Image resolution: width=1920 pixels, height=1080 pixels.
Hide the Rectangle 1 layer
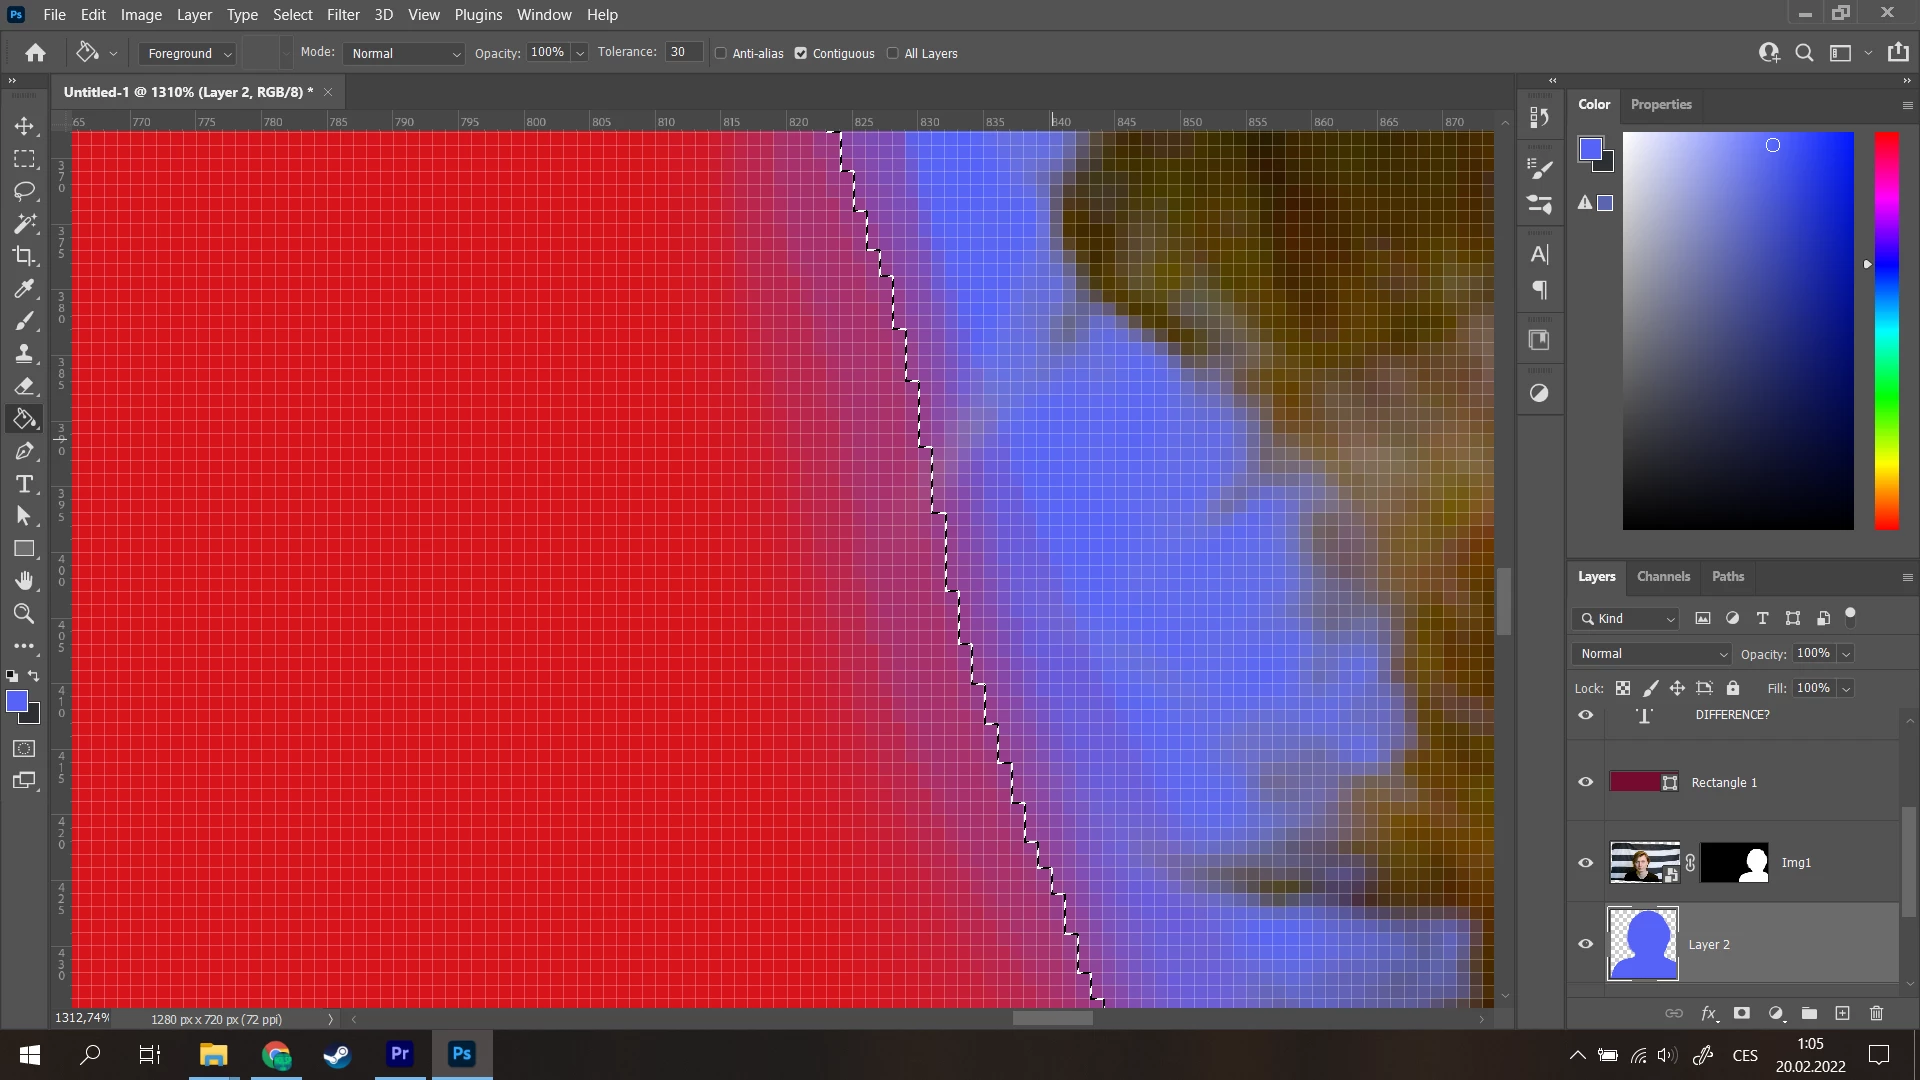tap(1585, 782)
